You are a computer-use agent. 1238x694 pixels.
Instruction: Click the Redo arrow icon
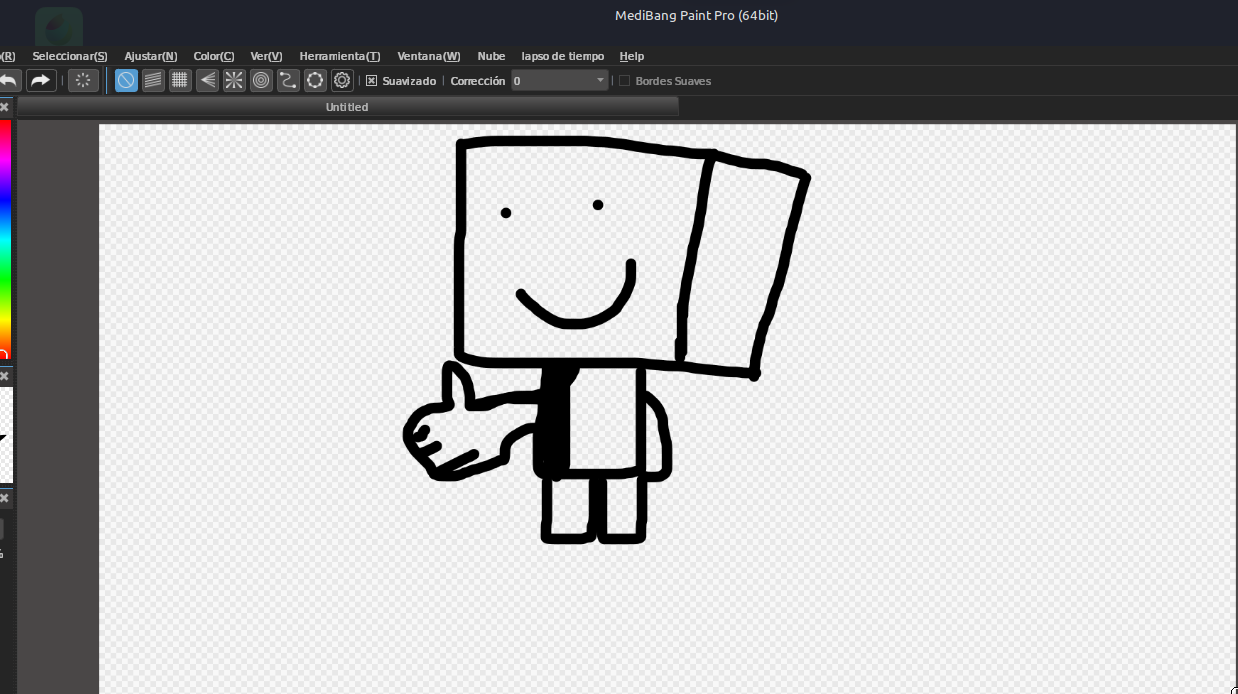[x=41, y=80]
